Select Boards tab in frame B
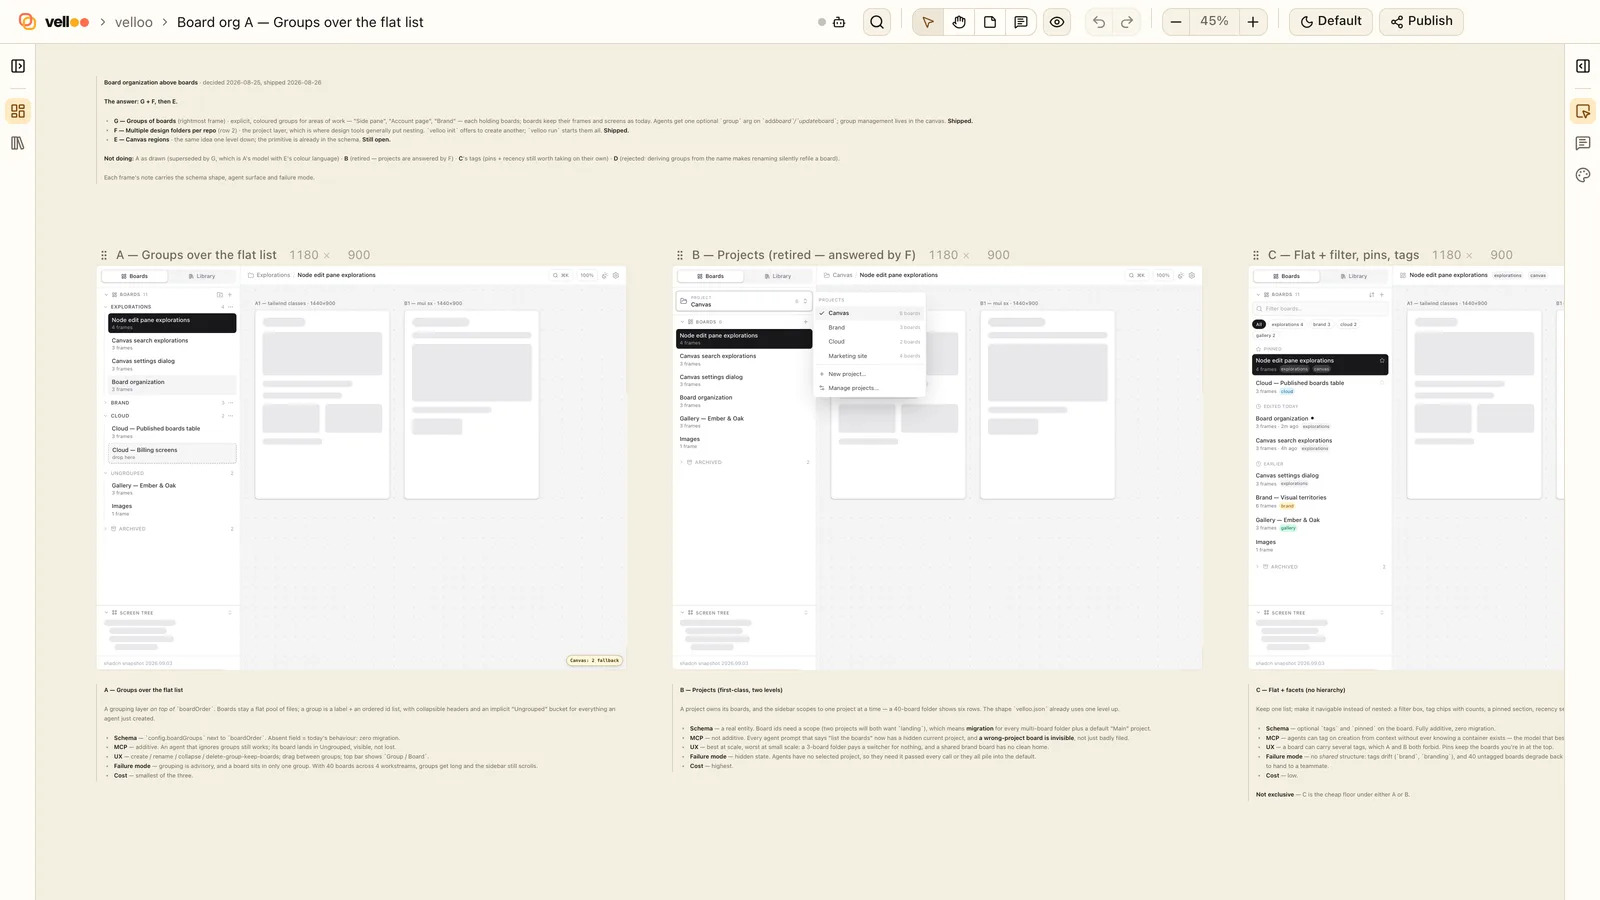Viewport: 1600px width, 900px height. pyautogui.click(x=711, y=276)
